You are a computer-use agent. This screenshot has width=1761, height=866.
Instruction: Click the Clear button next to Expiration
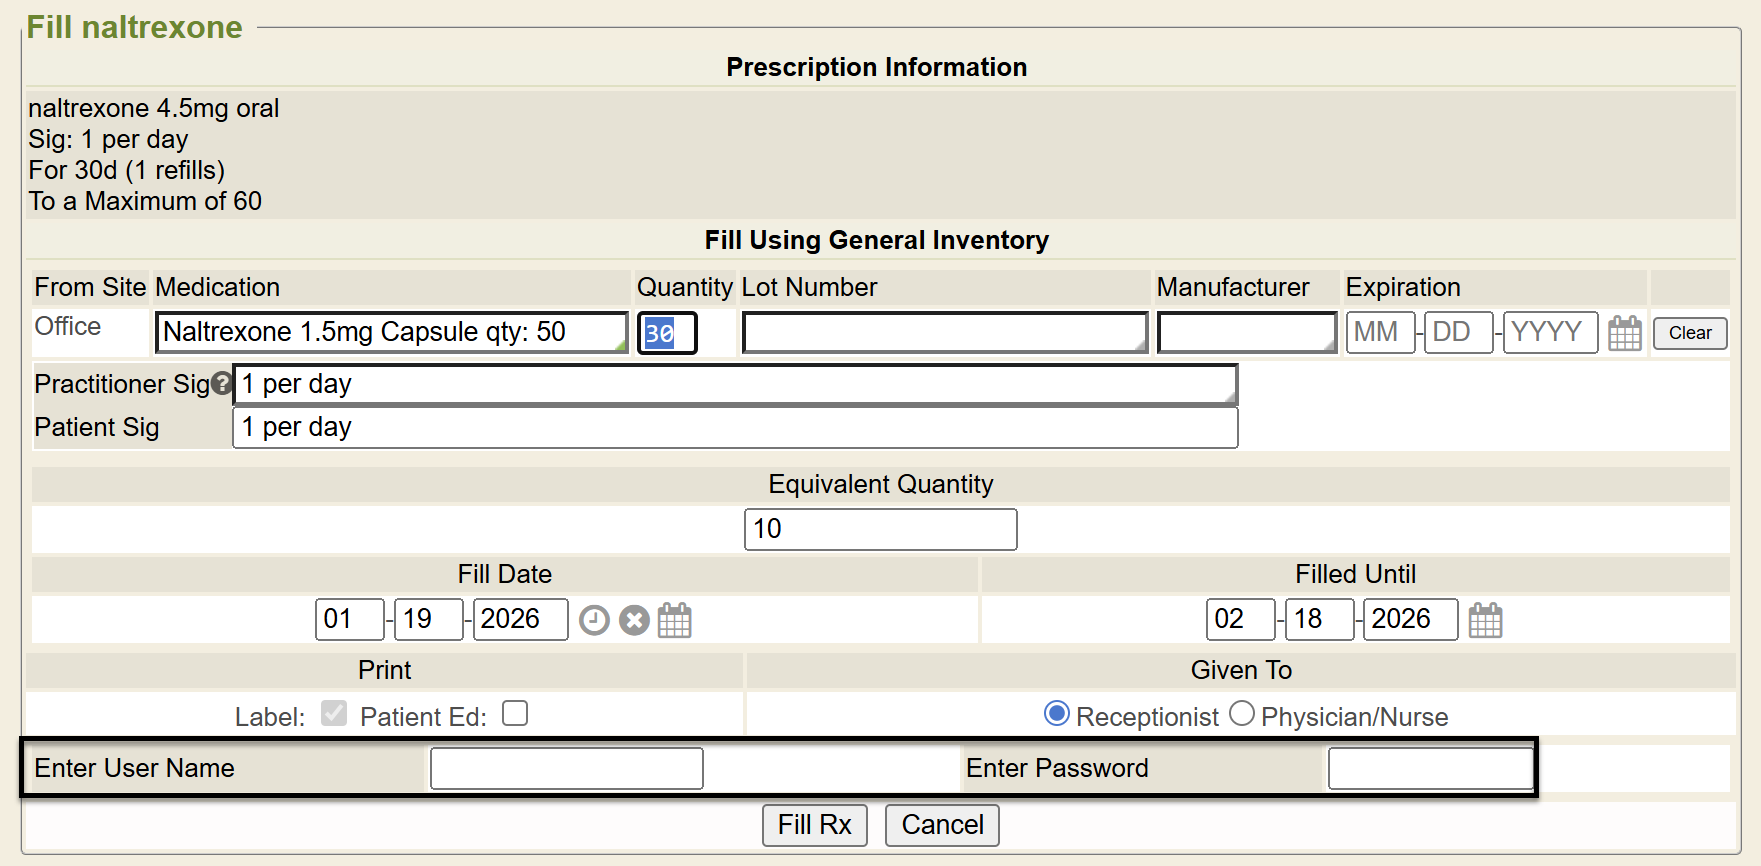(x=1689, y=333)
